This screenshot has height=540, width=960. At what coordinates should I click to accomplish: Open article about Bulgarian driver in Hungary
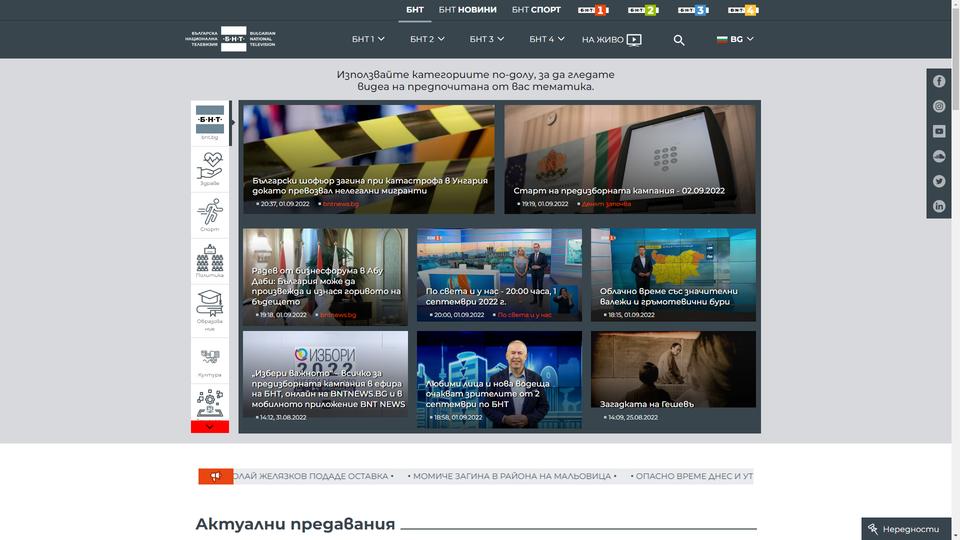369,159
